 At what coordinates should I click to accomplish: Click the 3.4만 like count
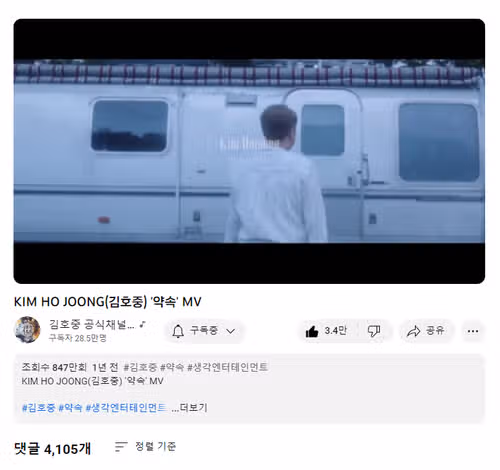[x=336, y=331]
